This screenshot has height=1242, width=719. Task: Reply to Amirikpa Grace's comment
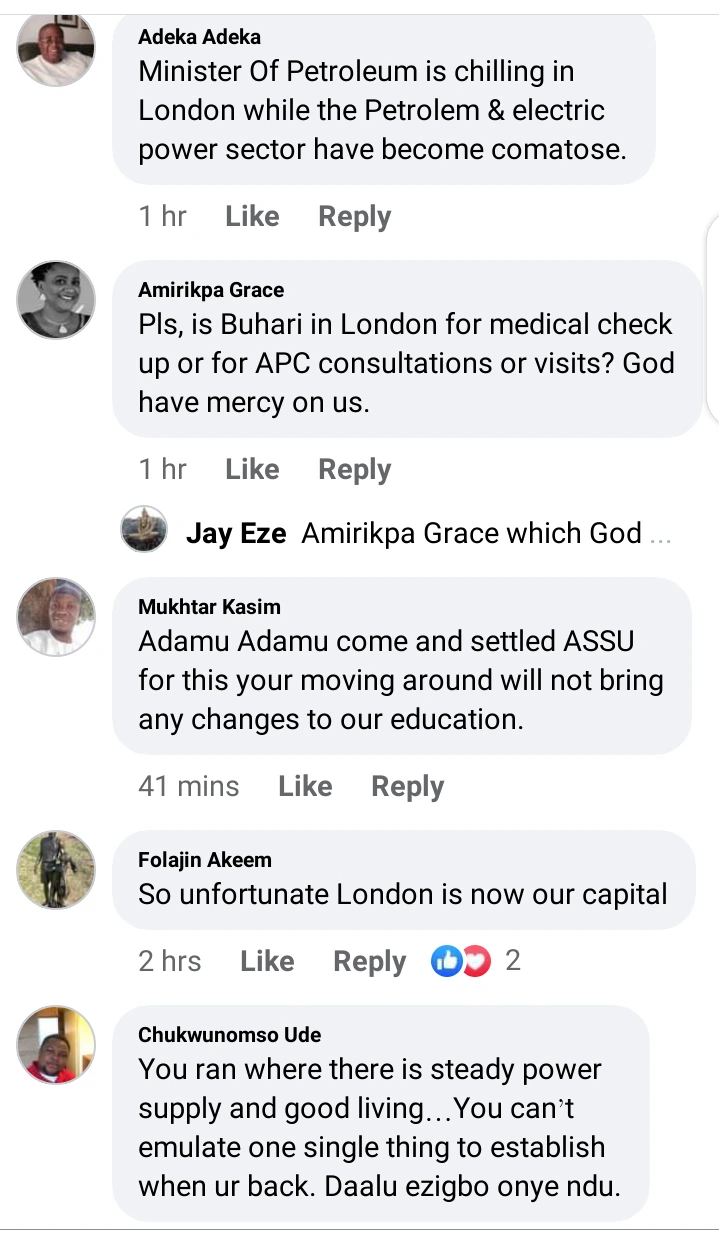354,470
